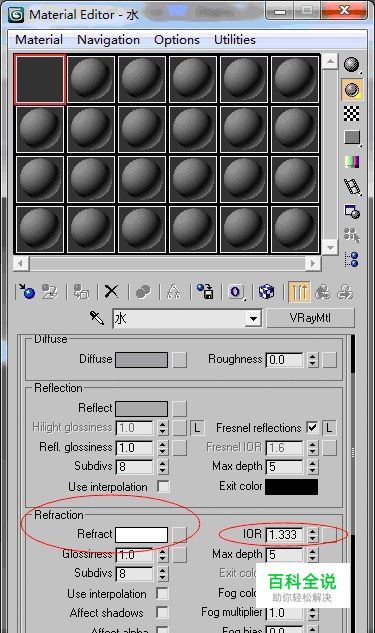The height and width of the screenshot is (633, 375).
Task: Open the Material/Map Navigator icon
Action: pyautogui.click(x=352, y=260)
